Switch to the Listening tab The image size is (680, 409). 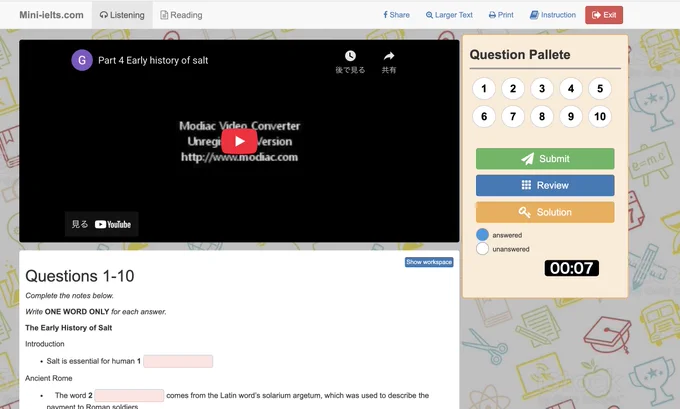122,15
